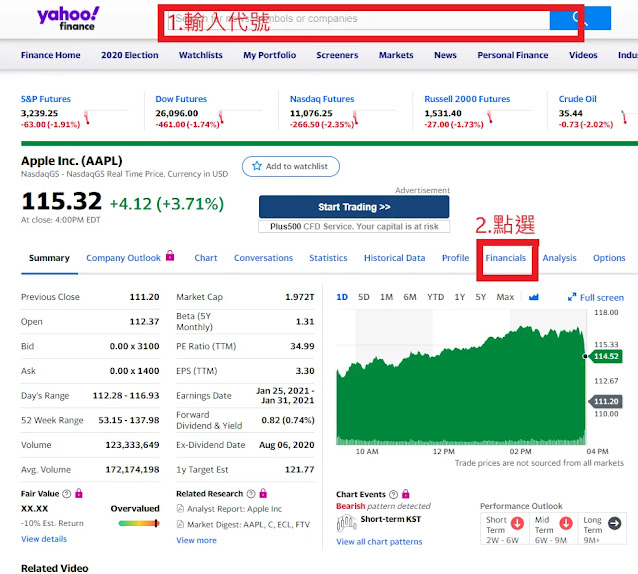Click the Start Trading ad button
The width and height of the screenshot is (638, 574).
click(x=354, y=207)
